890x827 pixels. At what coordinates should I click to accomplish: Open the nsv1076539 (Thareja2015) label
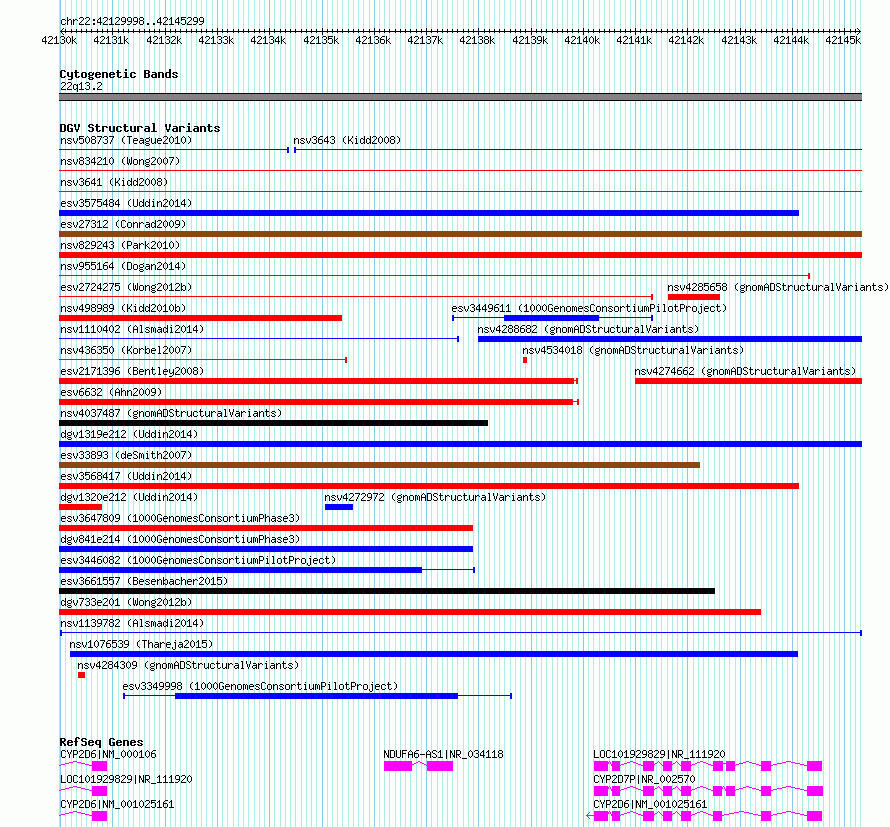(x=141, y=644)
